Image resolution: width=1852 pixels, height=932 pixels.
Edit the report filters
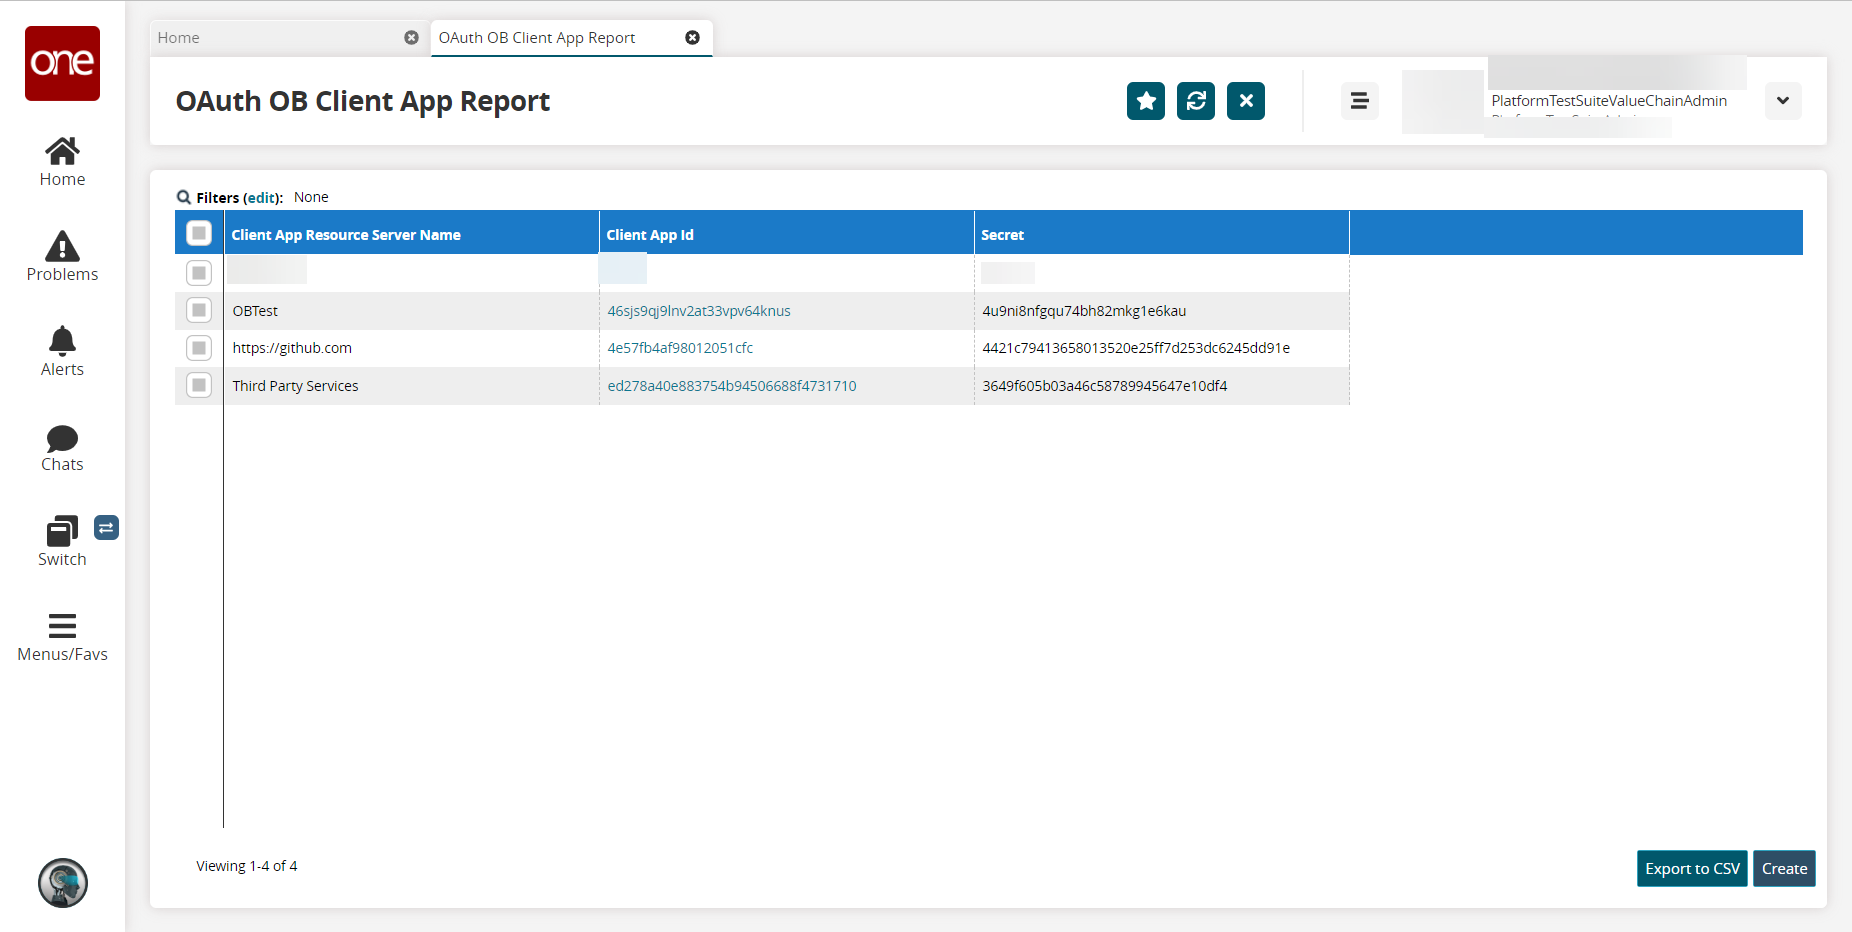click(x=263, y=198)
